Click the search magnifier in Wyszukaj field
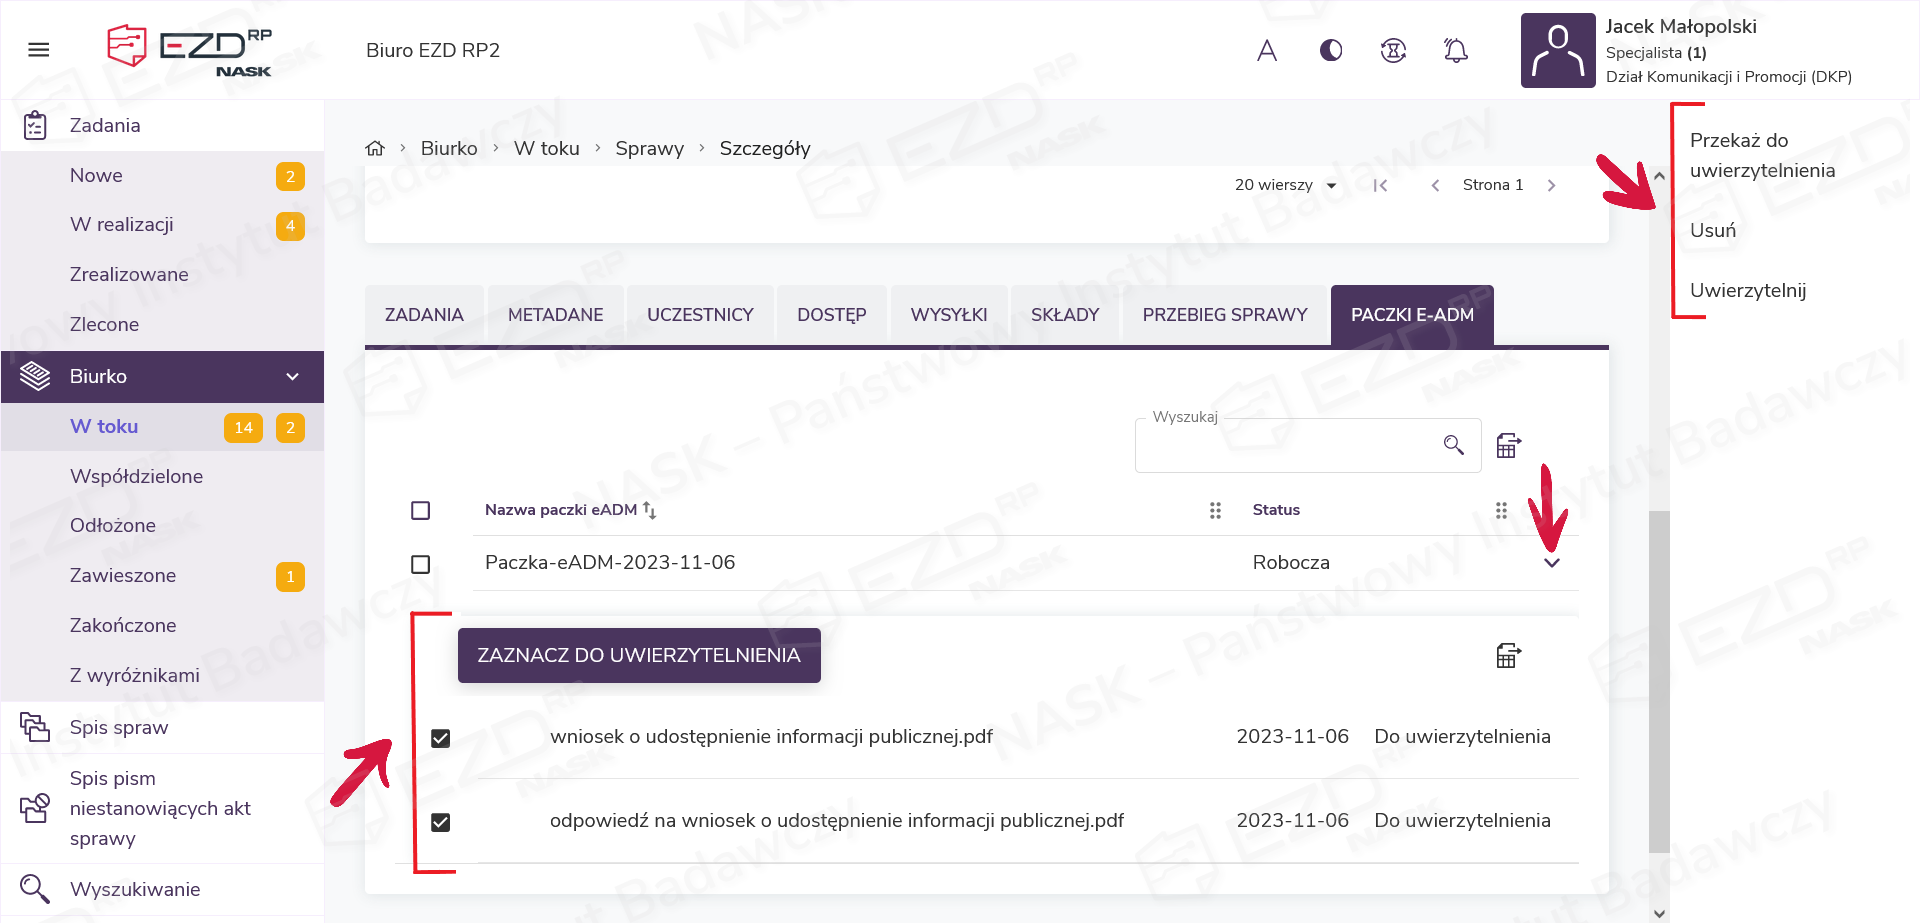Screen dimensions: 1920x923 [1453, 445]
